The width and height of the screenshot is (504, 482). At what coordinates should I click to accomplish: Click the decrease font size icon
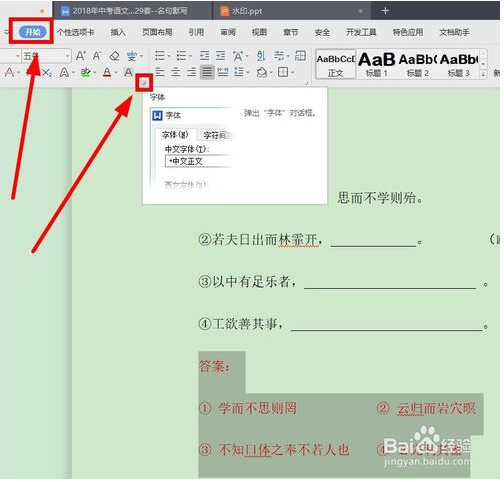point(97,56)
